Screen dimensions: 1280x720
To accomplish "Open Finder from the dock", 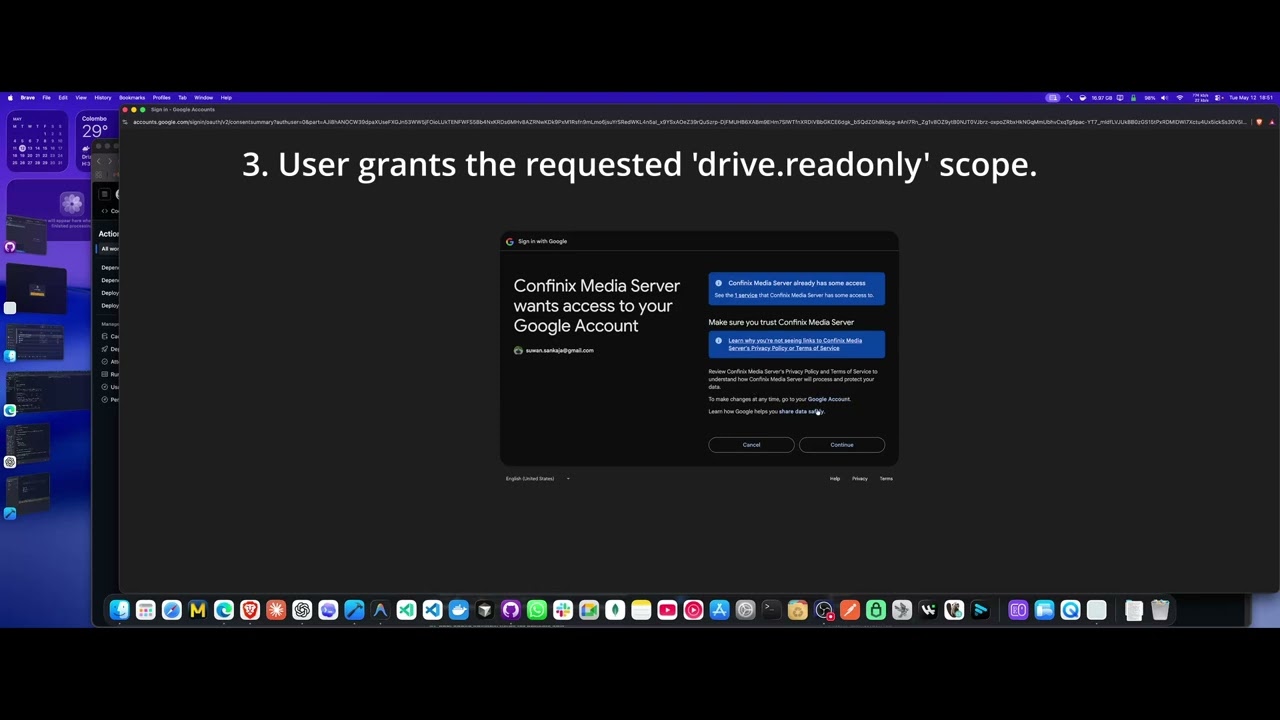I will (x=119, y=610).
